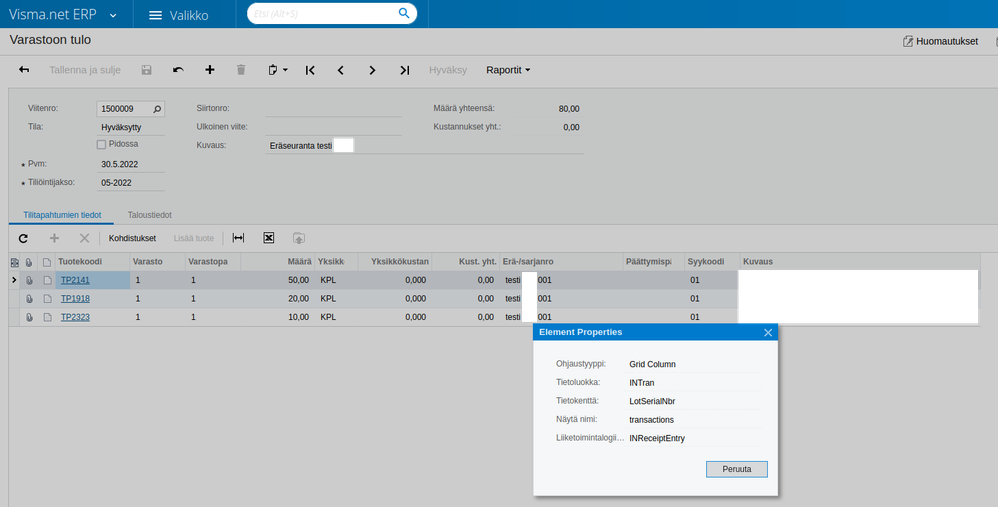Screen dimensions: 998x507
Task: Click note icon in TP1918 row
Action: [47, 298]
